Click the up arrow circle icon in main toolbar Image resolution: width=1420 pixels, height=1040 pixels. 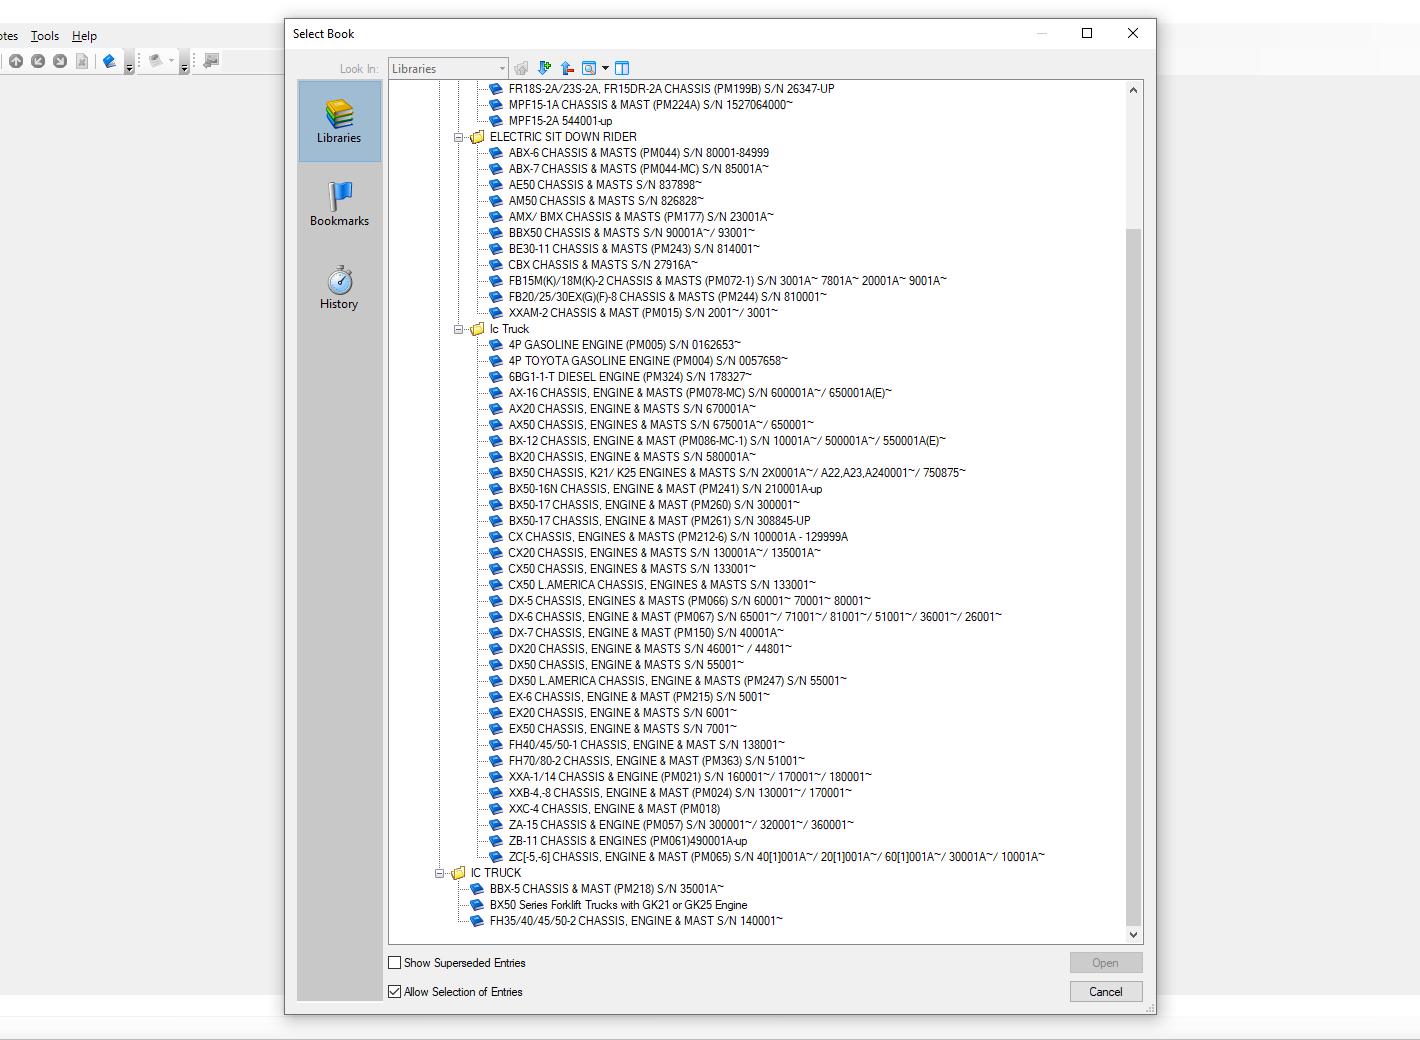coord(16,61)
